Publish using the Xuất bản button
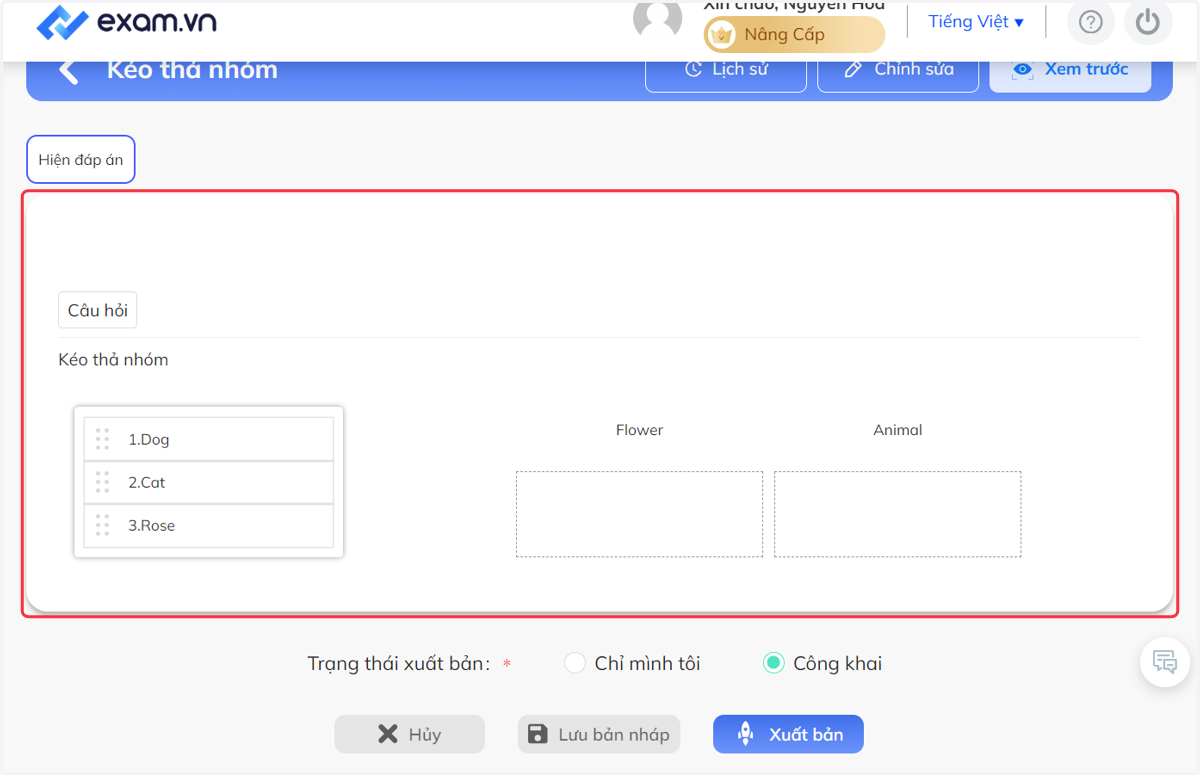The width and height of the screenshot is (1200, 775). (x=788, y=734)
